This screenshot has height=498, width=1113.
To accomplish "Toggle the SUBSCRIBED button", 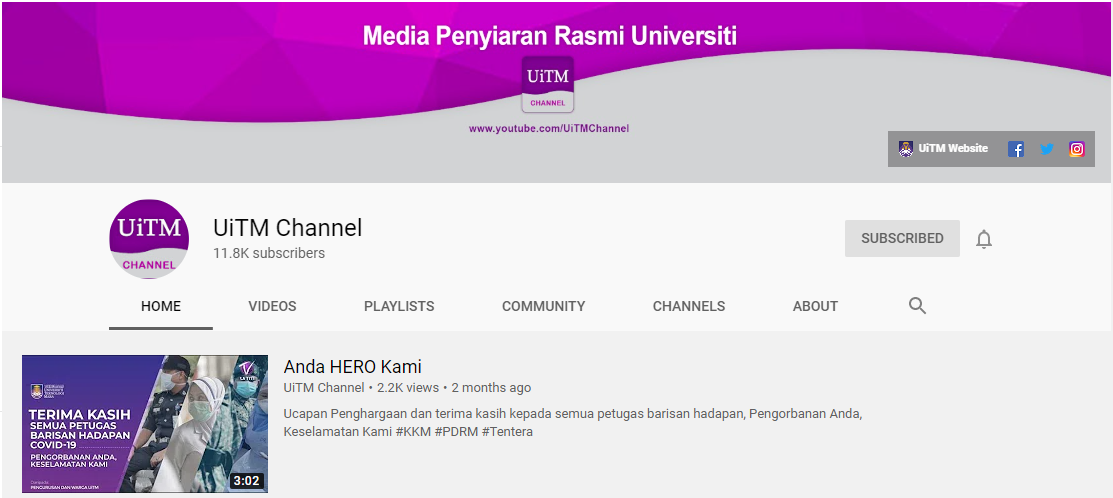I will (902, 238).
